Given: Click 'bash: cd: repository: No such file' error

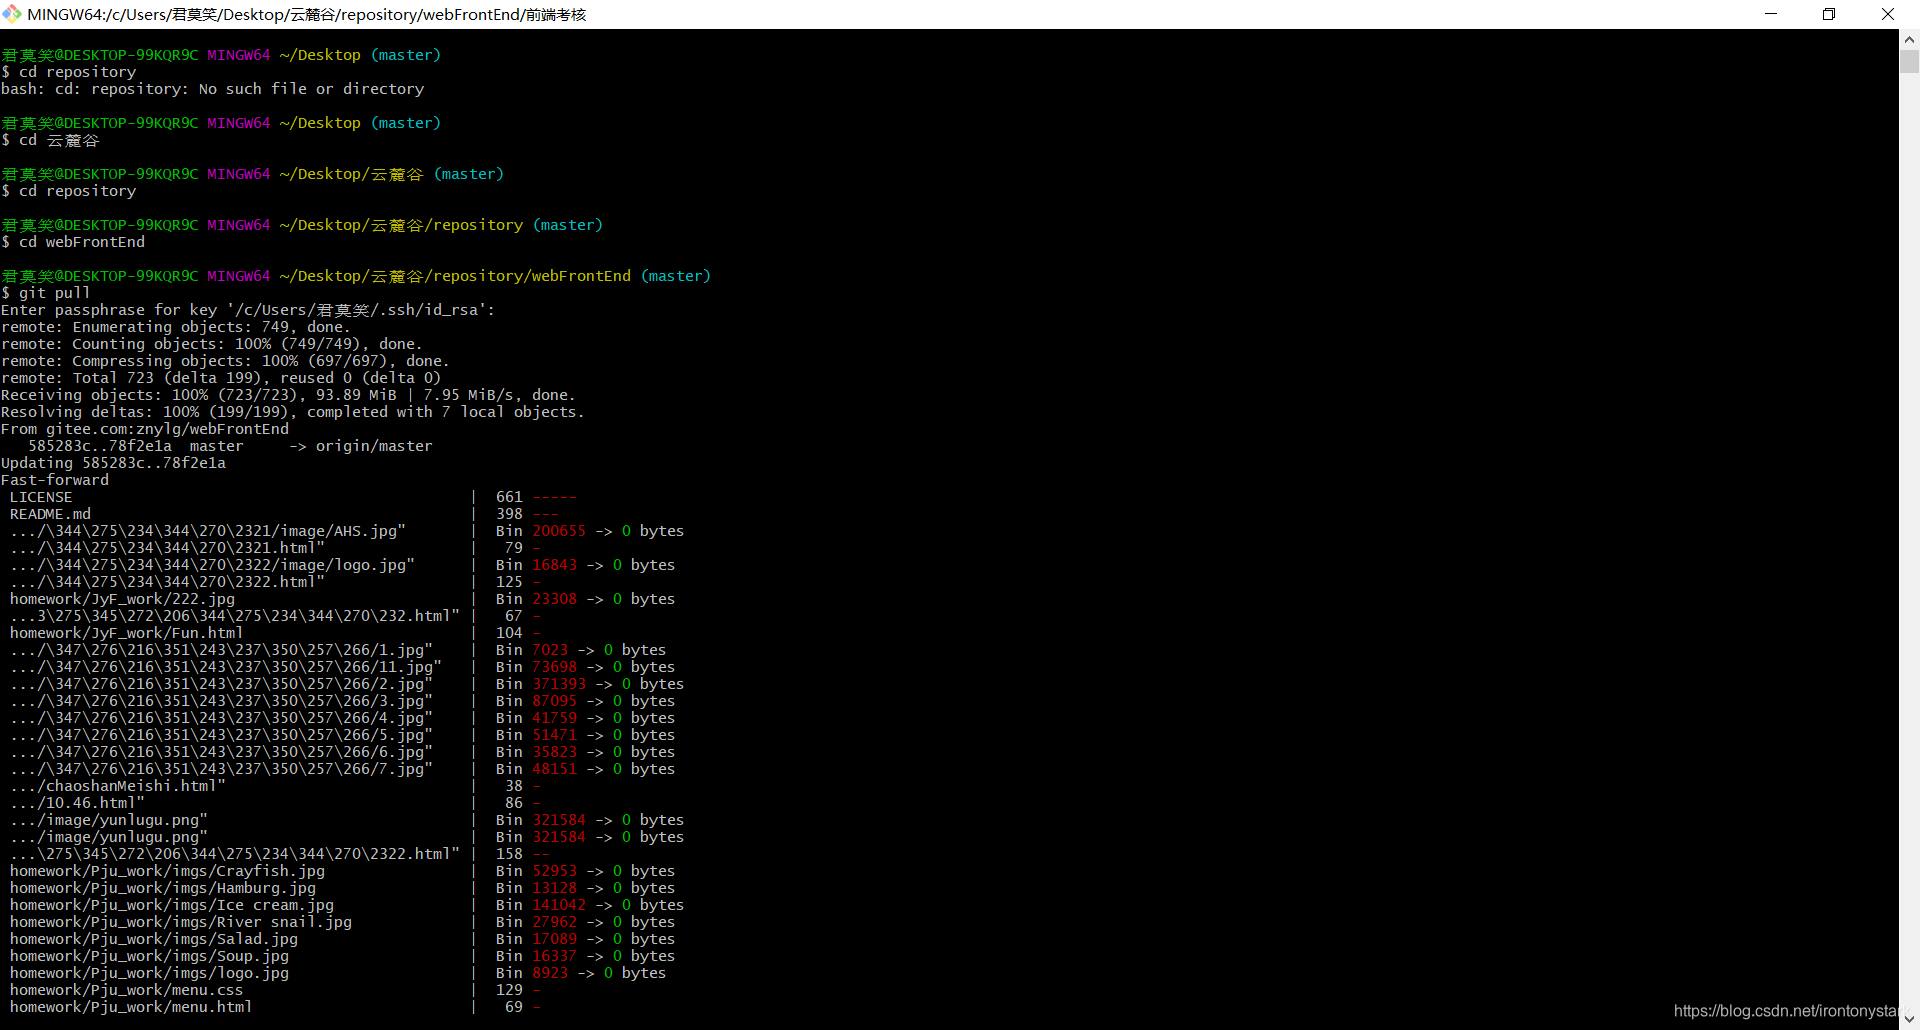Looking at the screenshot, I should (x=213, y=89).
